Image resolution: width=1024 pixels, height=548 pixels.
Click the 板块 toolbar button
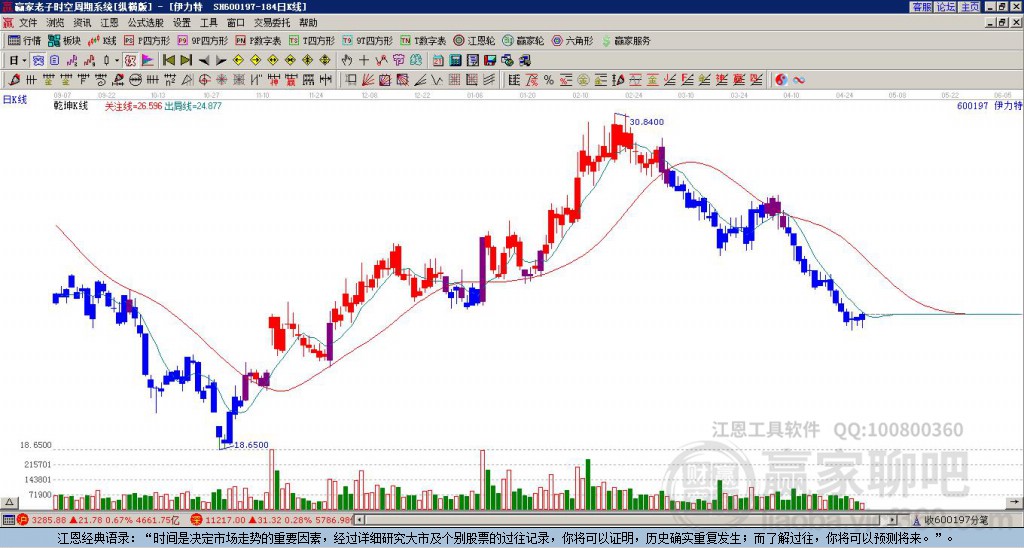point(65,40)
